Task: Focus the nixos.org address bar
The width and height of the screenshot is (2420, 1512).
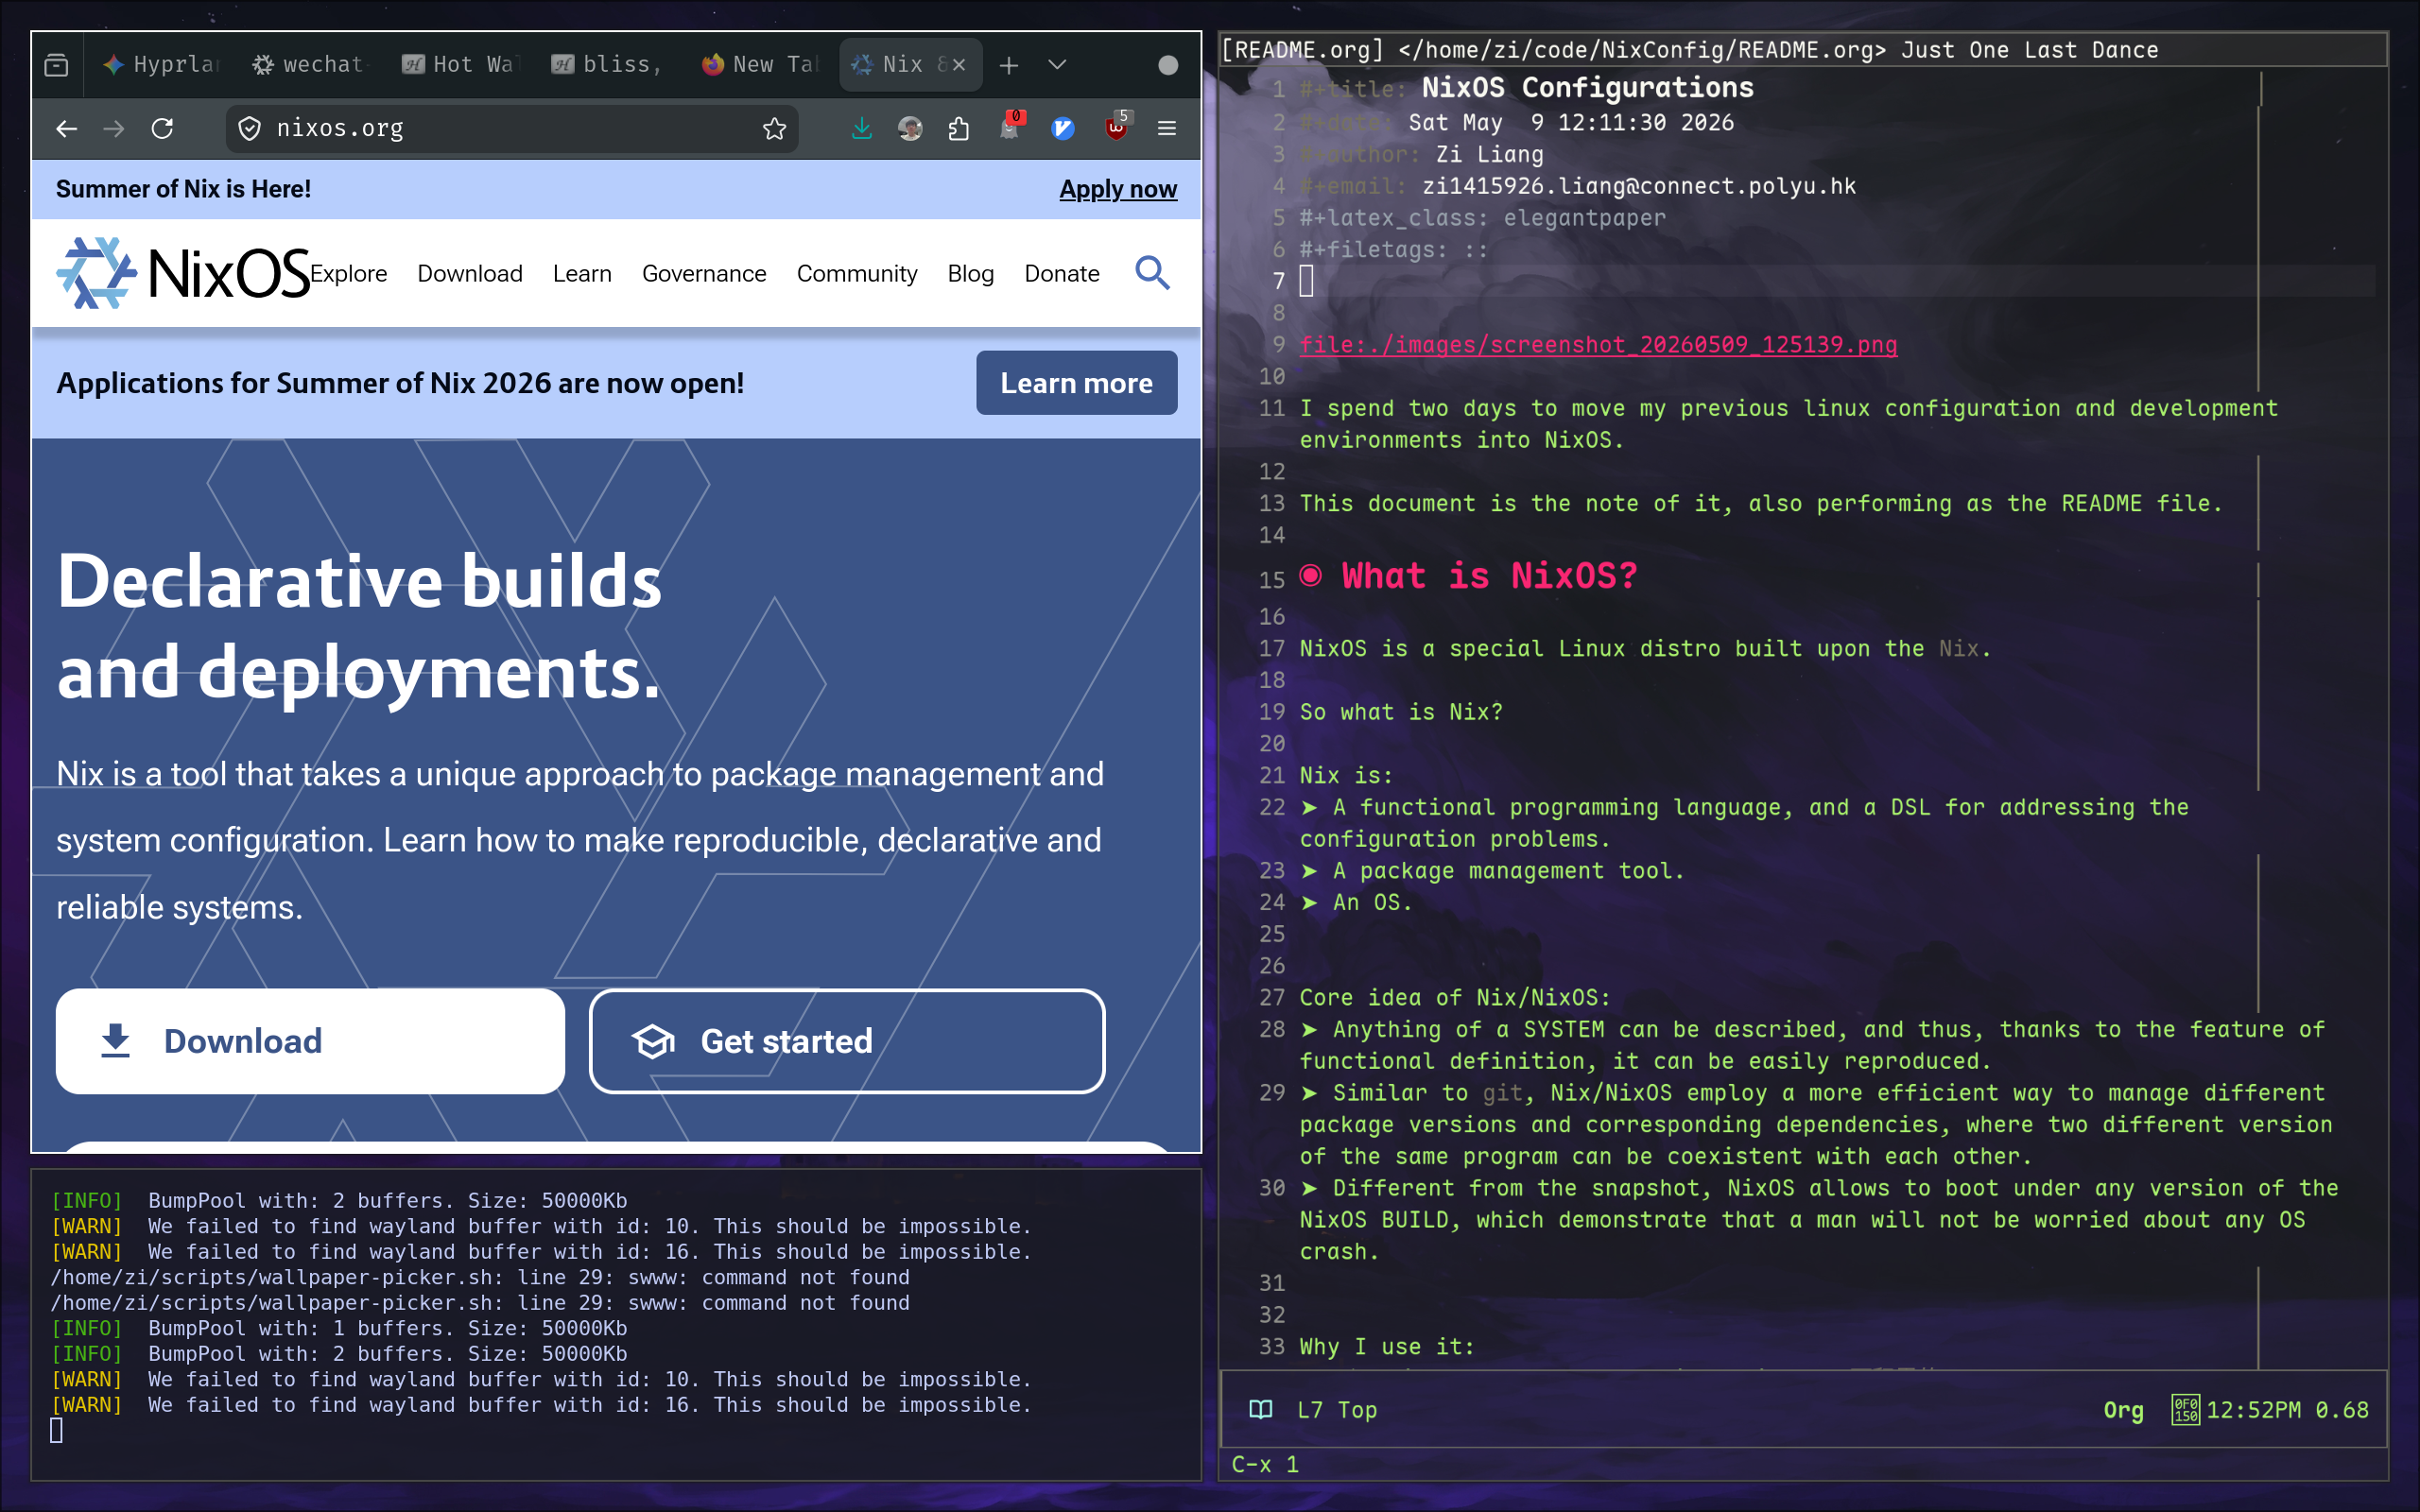Action: coord(512,128)
